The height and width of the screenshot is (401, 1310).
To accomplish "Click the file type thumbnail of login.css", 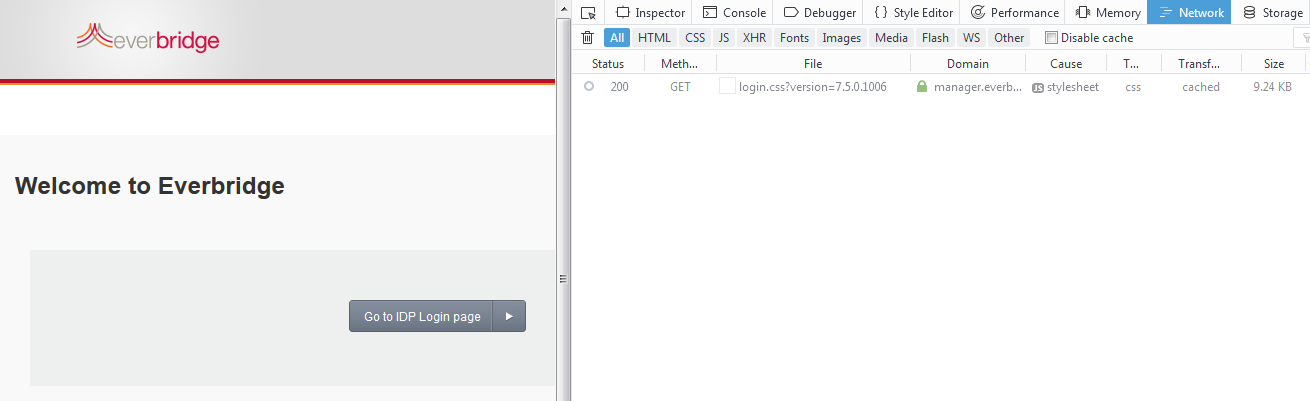I will [x=728, y=87].
